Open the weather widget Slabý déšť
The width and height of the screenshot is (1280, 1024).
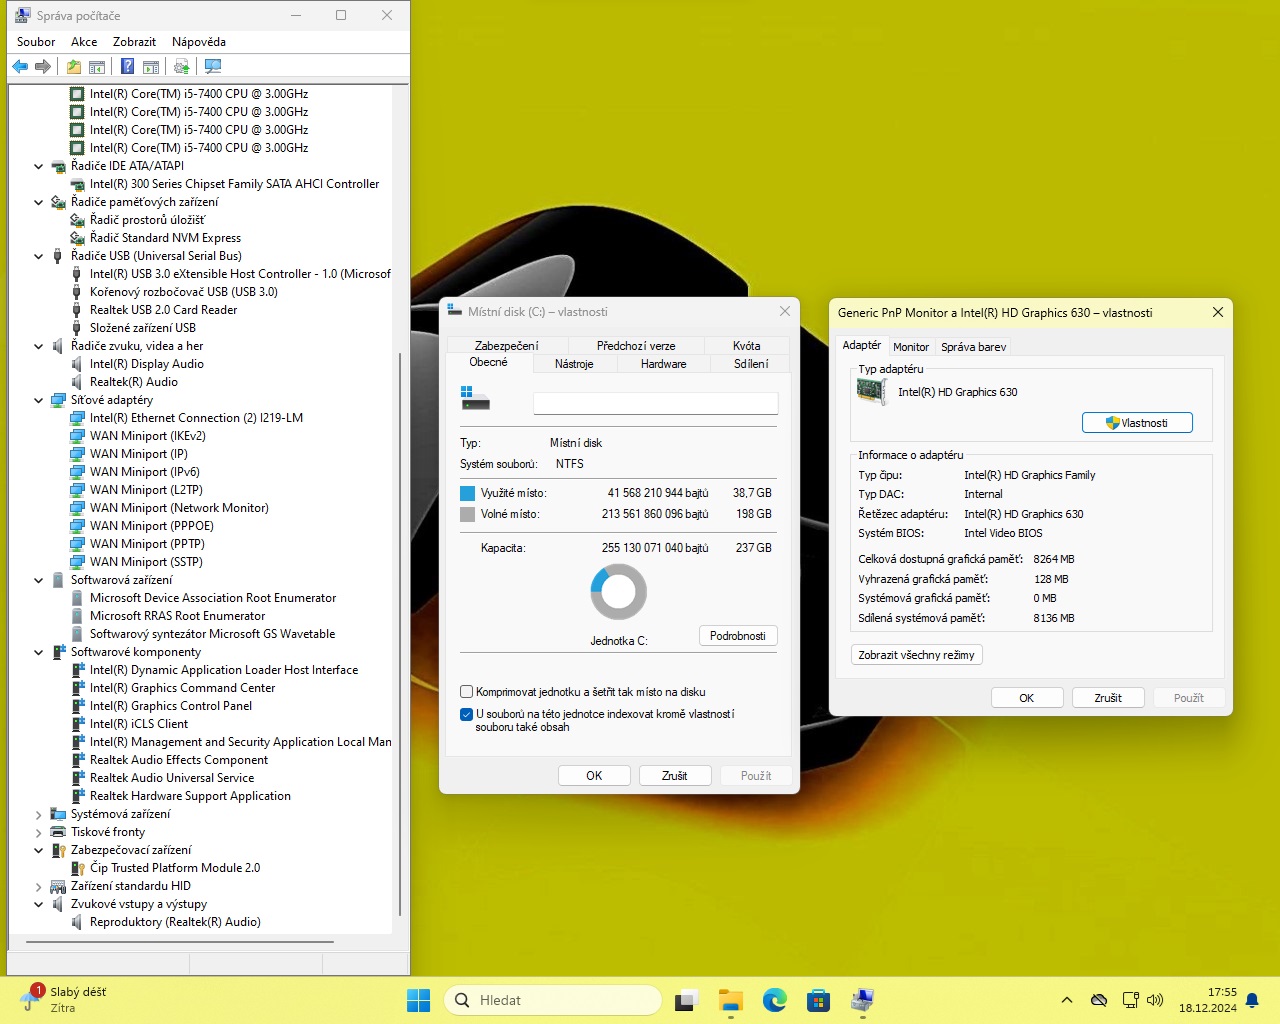[62, 1000]
